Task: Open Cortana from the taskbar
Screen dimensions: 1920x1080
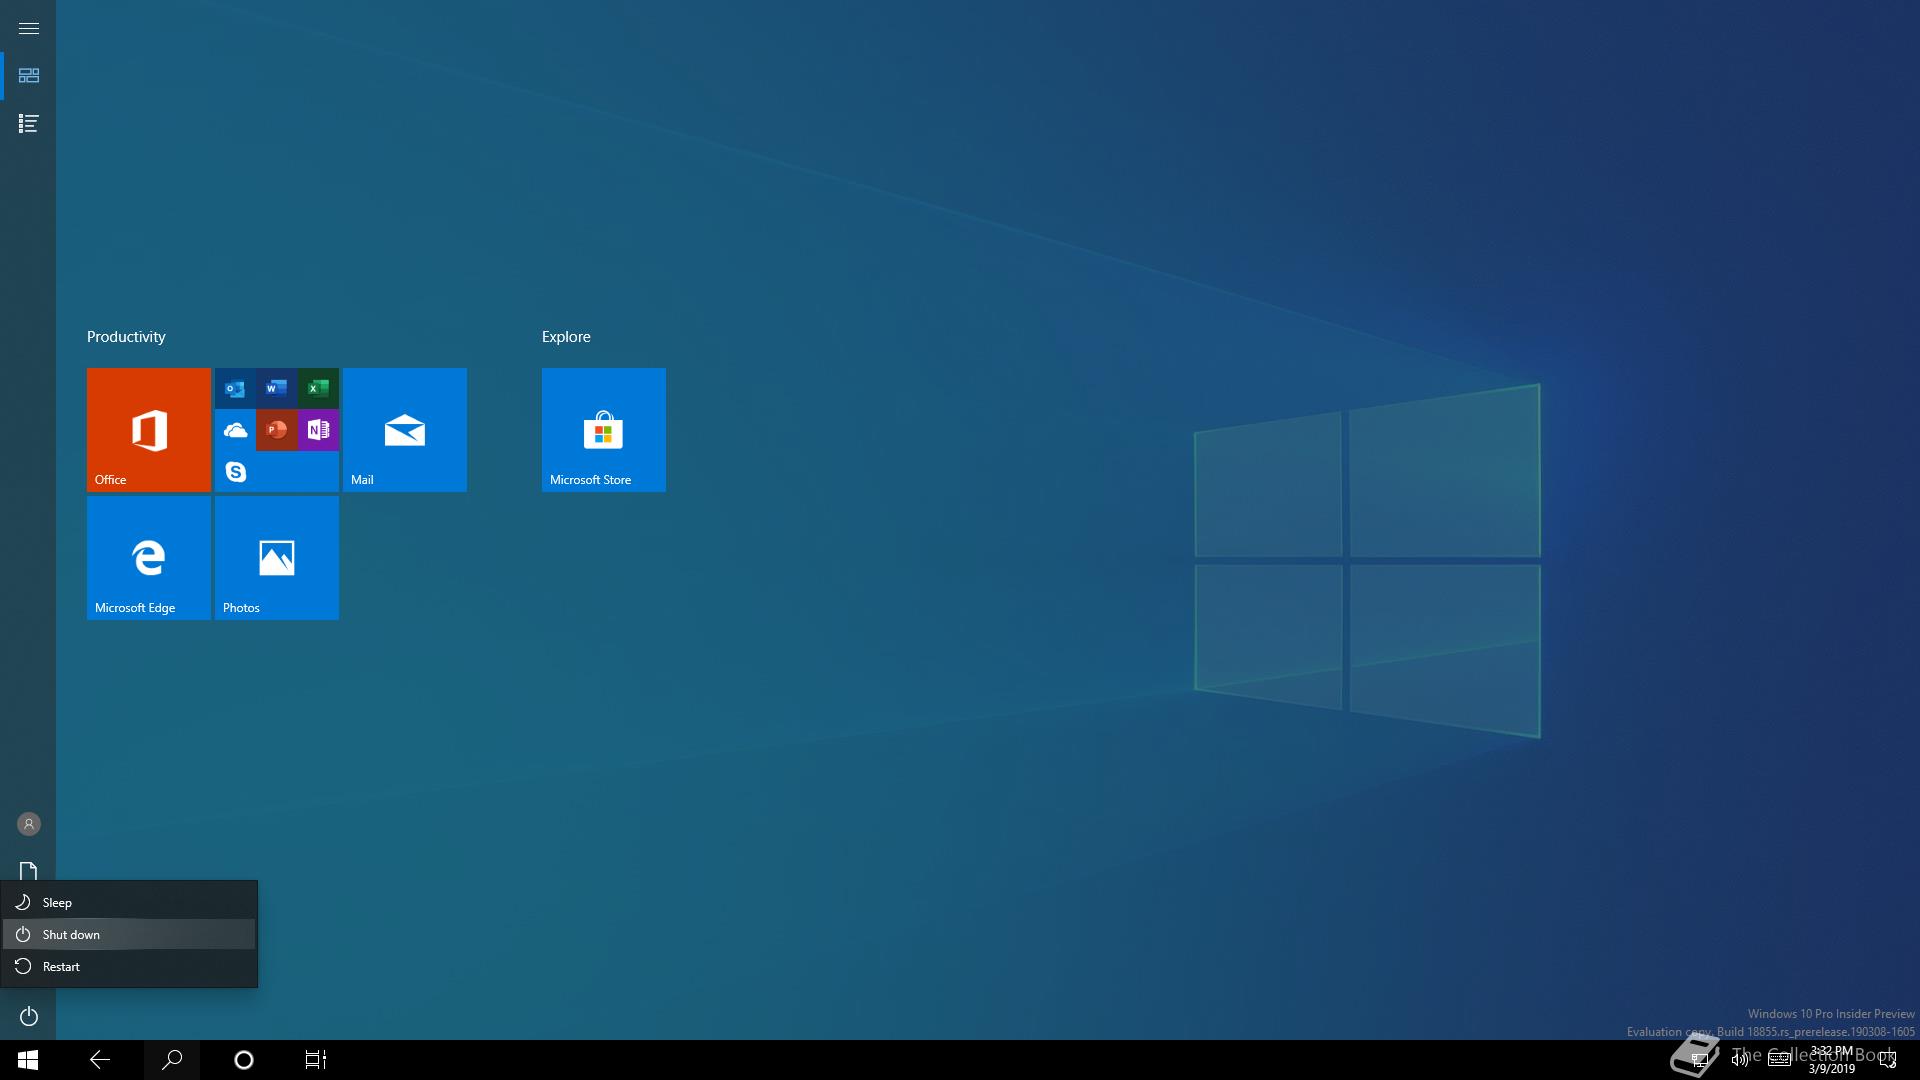Action: pyautogui.click(x=244, y=1060)
